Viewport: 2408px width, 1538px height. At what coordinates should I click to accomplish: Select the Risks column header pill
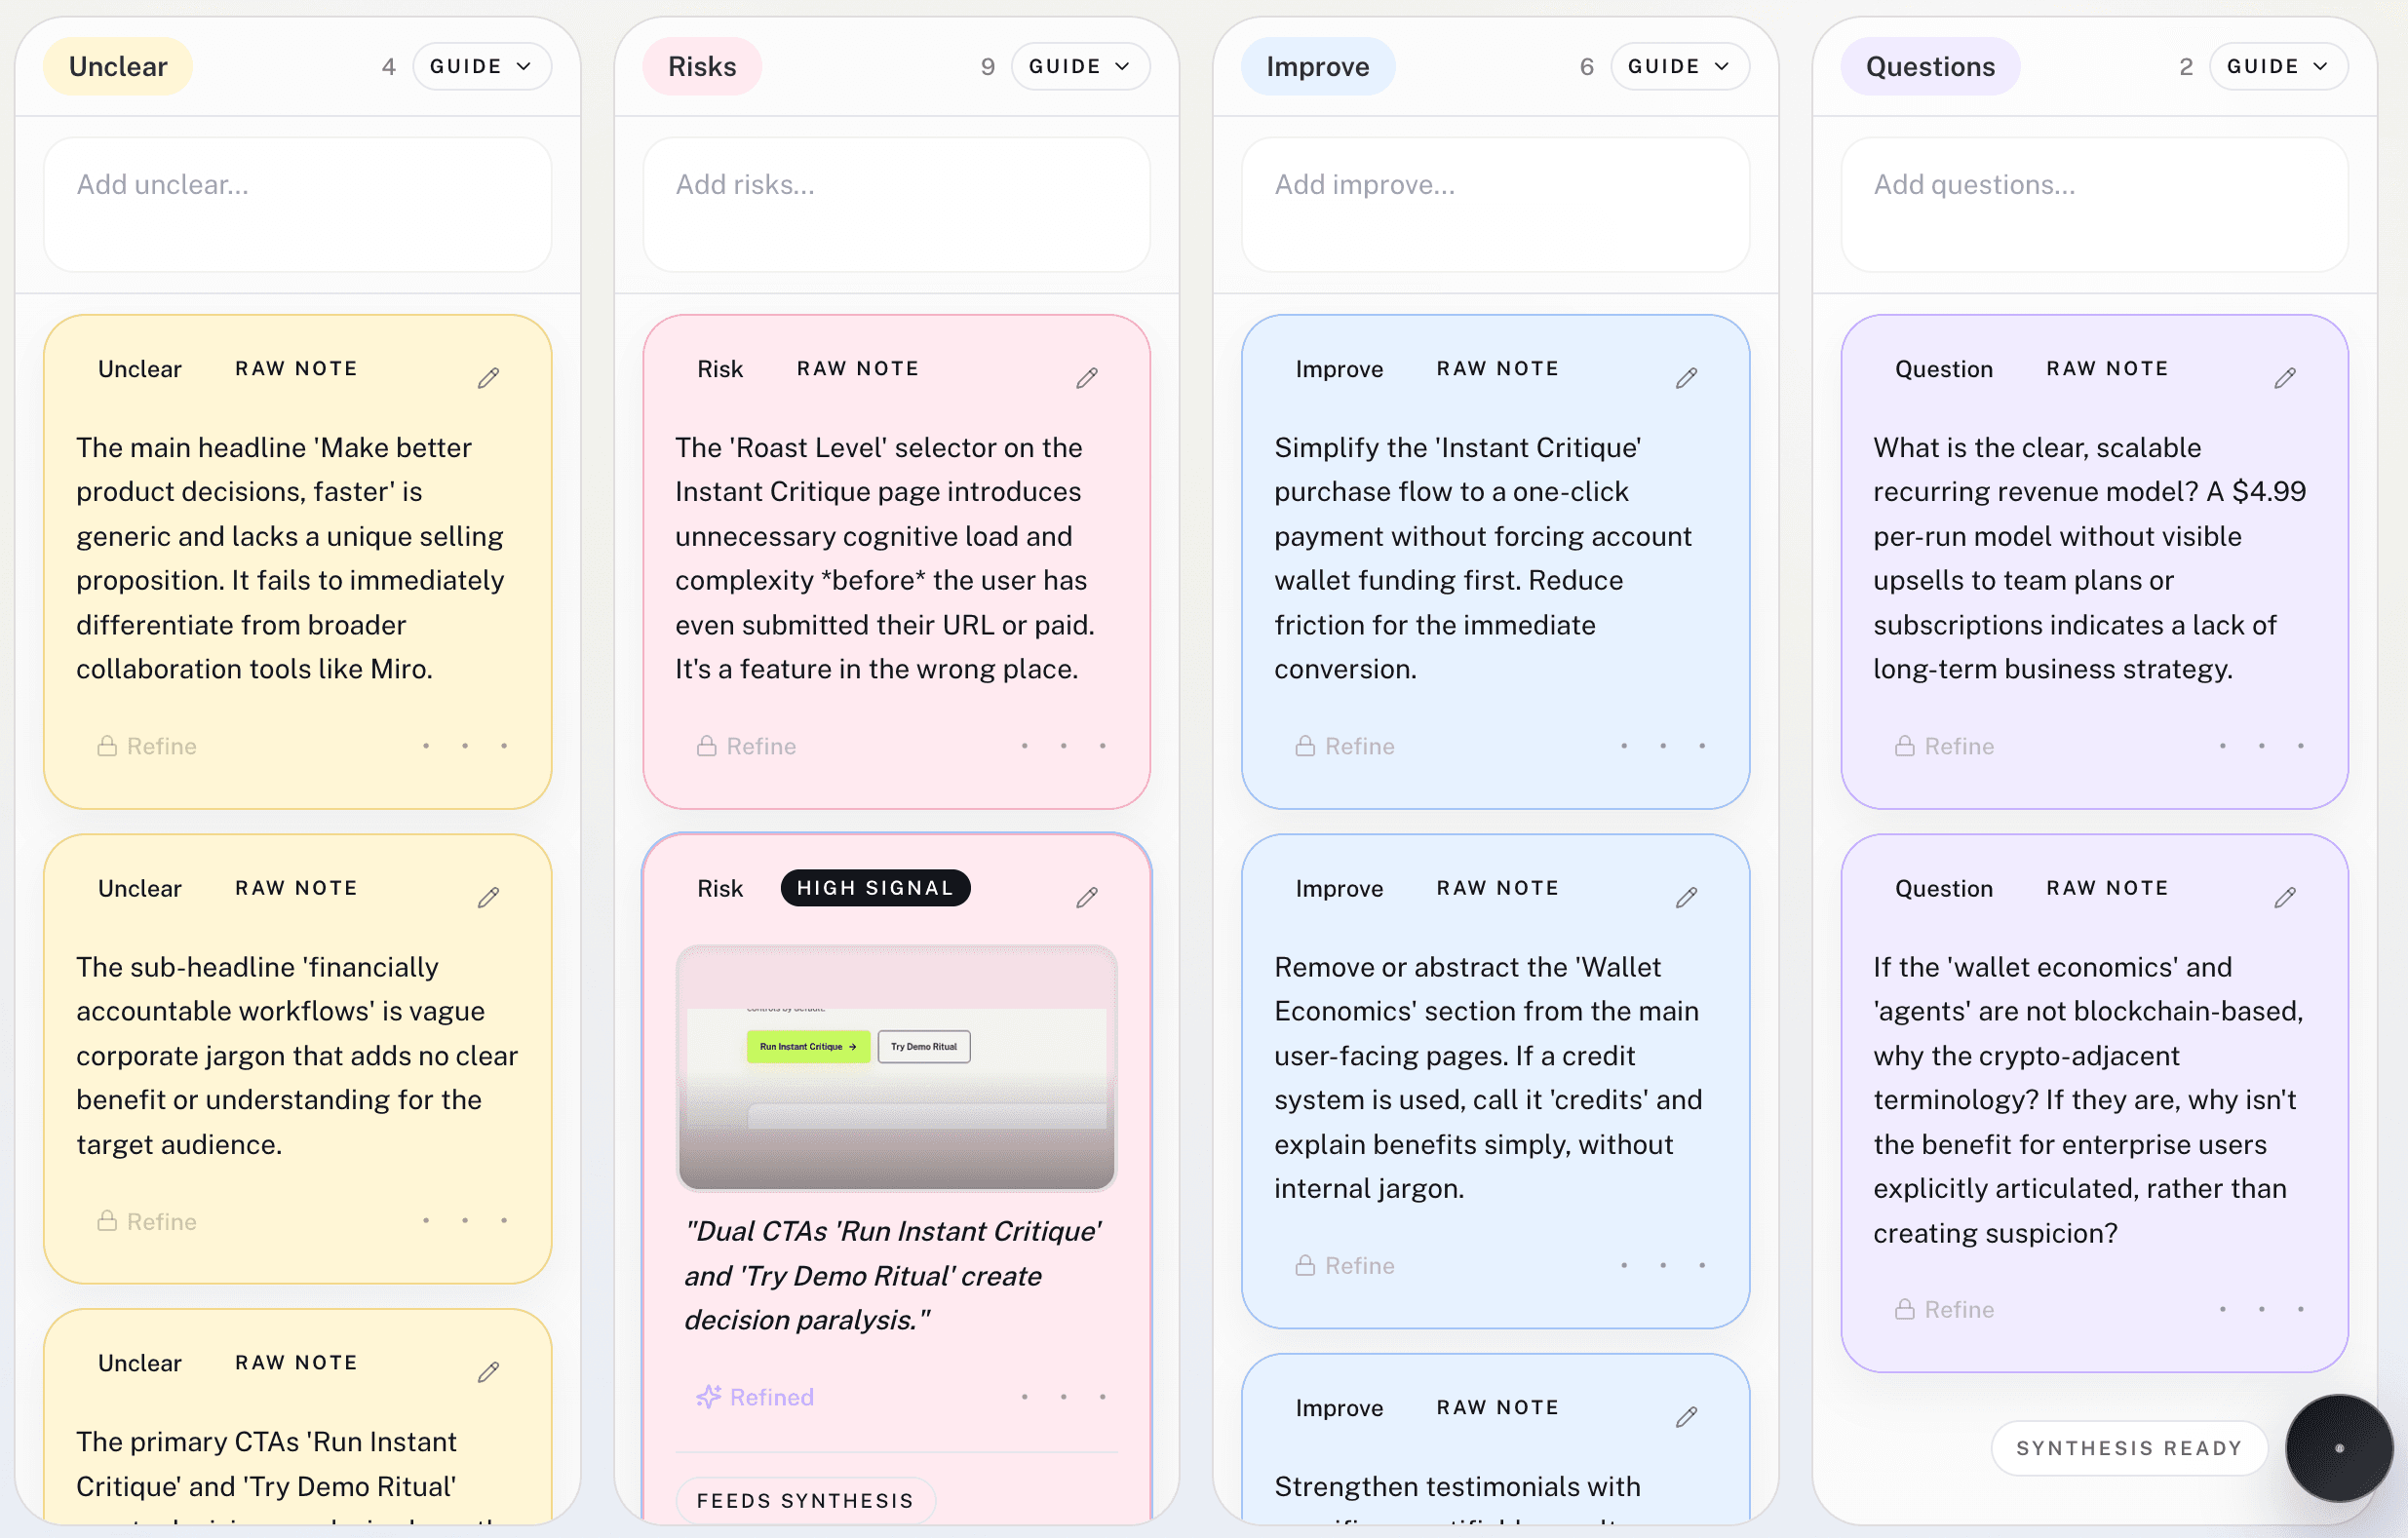(x=702, y=66)
